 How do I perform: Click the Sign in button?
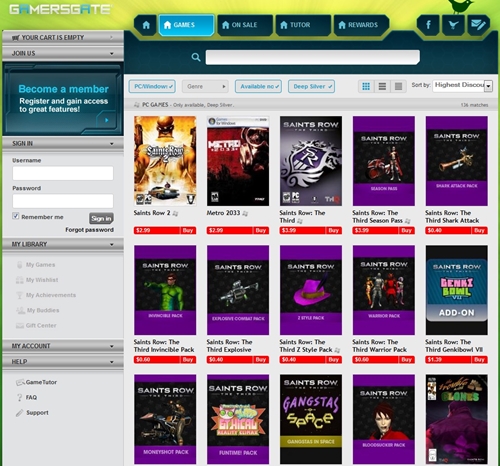pos(101,219)
